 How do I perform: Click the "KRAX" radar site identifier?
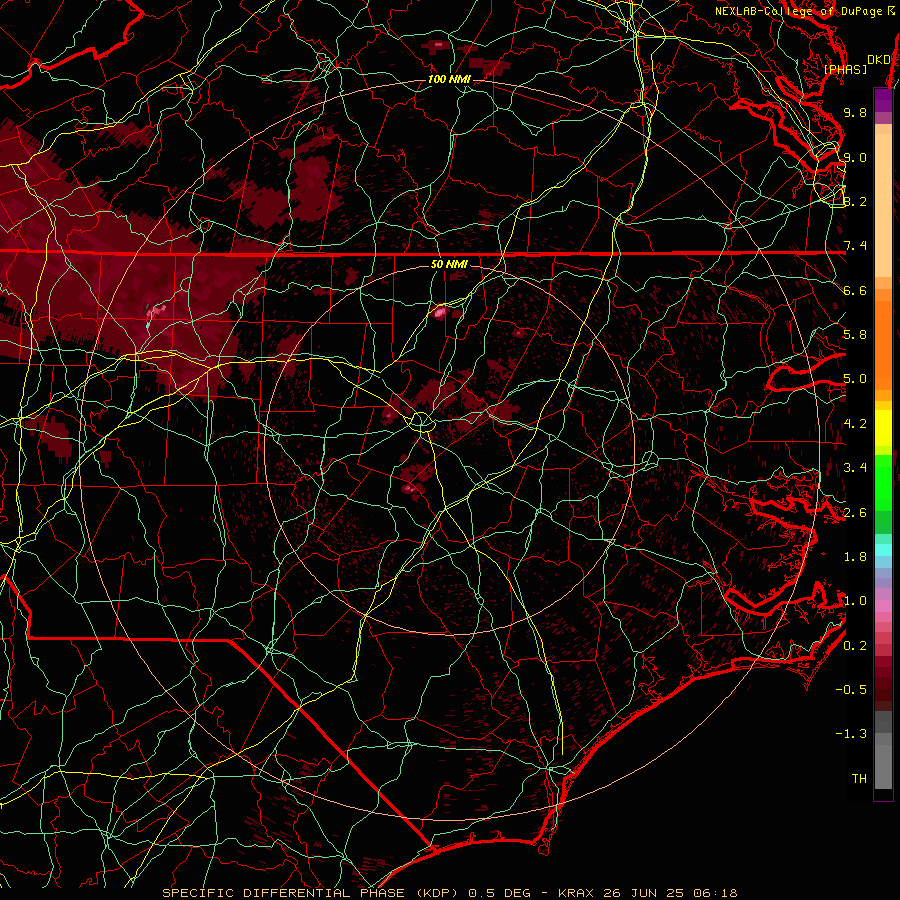pyautogui.click(x=576, y=893)
